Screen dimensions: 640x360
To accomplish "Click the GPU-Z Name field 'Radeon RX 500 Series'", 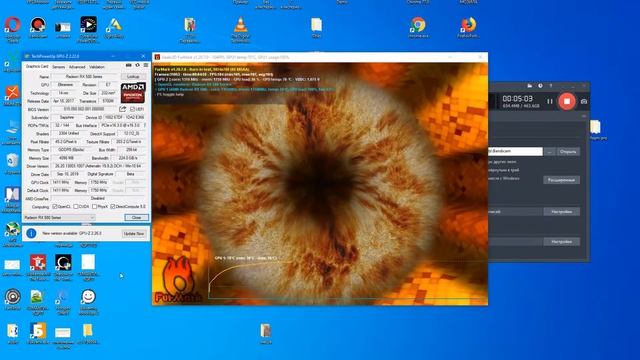I will (84, 77).
